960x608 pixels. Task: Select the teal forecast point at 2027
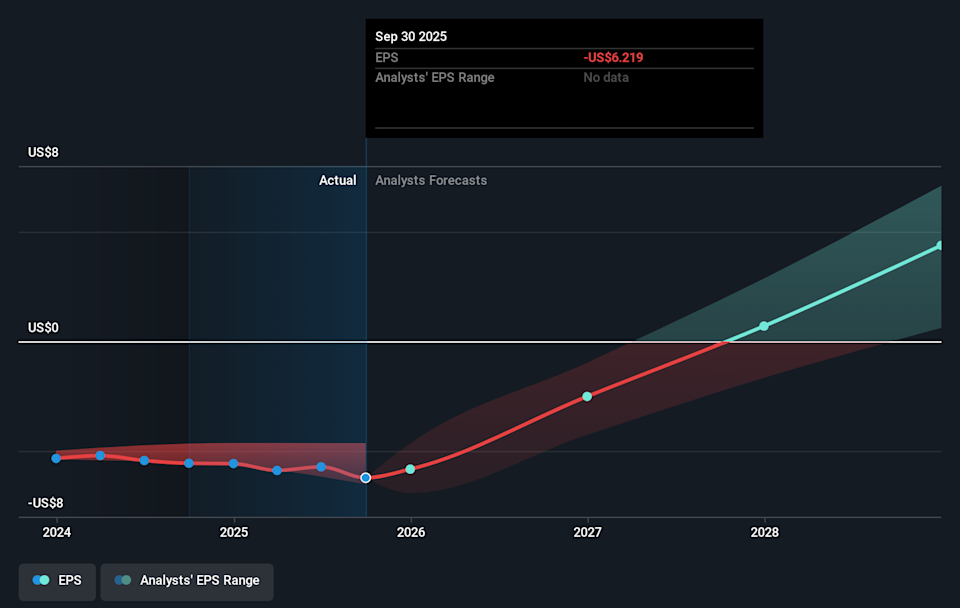coord(587,396)
